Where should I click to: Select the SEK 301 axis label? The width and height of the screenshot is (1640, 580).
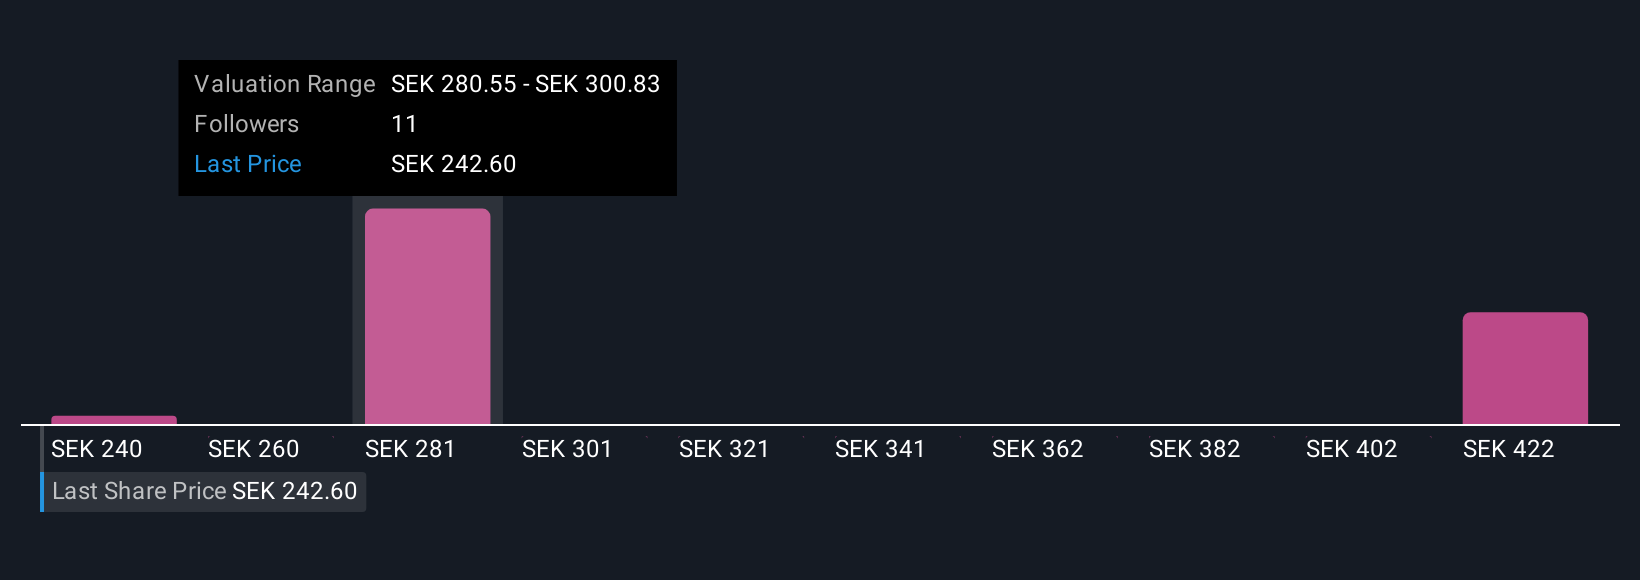pos(567,449)
